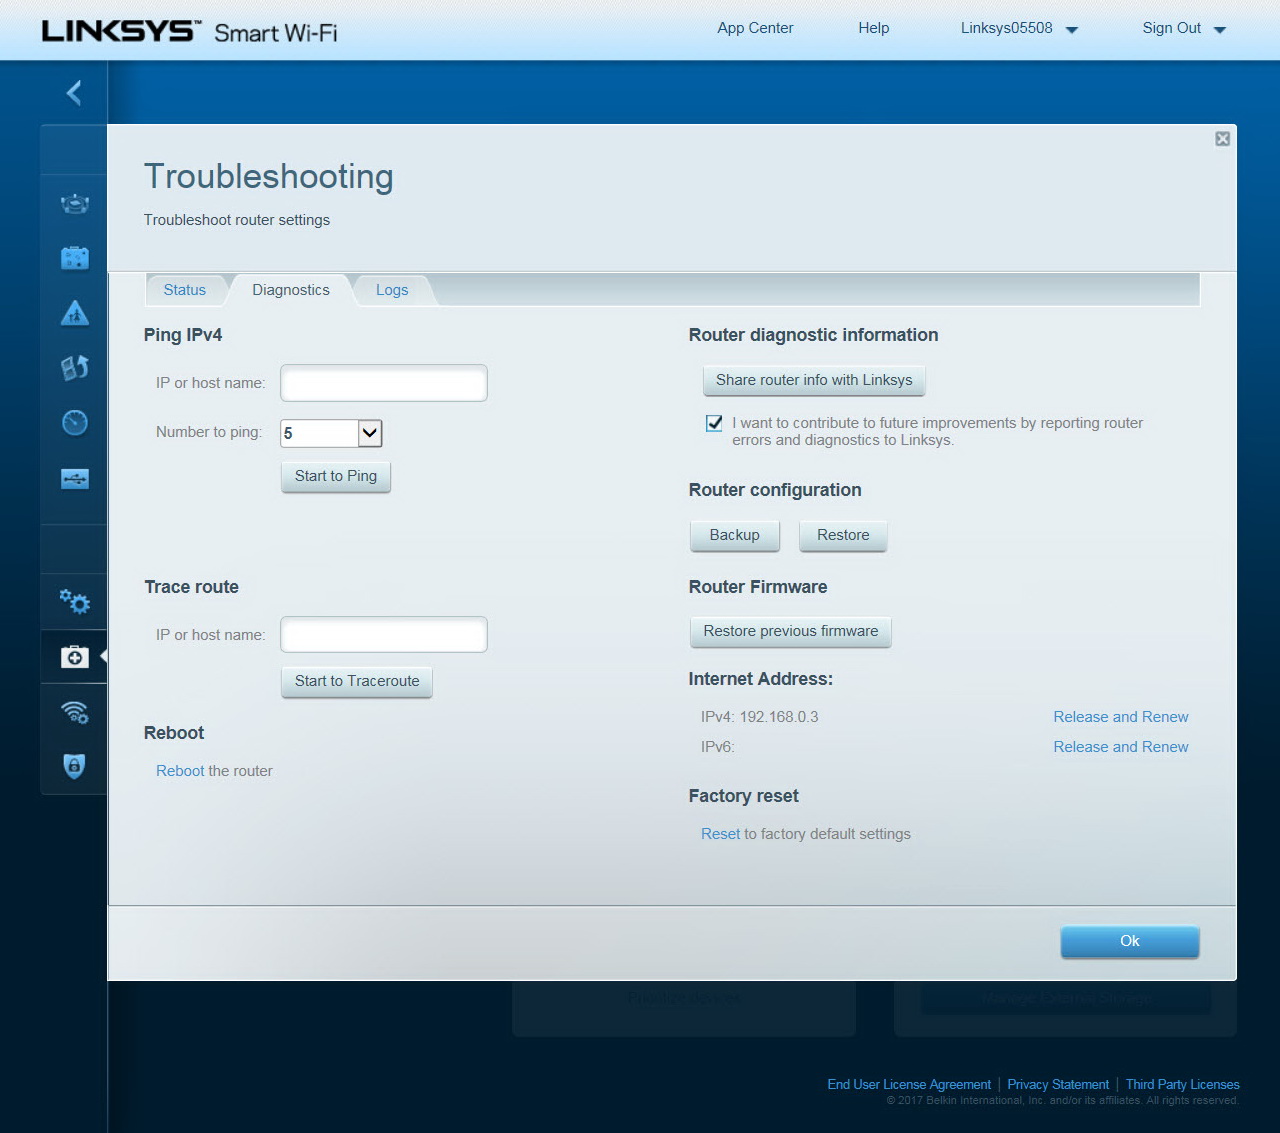Open Connectivity gears icon in sidebar
The width and height of the screenshot is (1280, 1133).
click(x=75, y=601)
